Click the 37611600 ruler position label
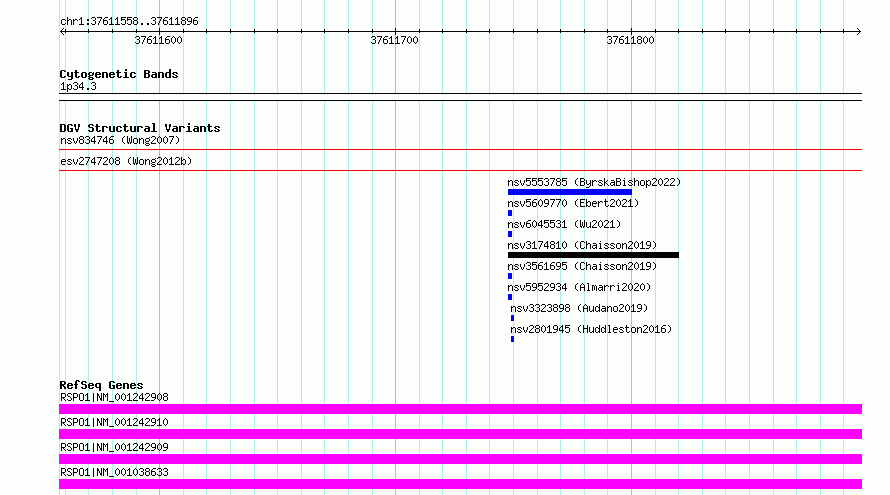Image resolution: width=890 pixels, height=495 pixels. click(x=158, y=40)
